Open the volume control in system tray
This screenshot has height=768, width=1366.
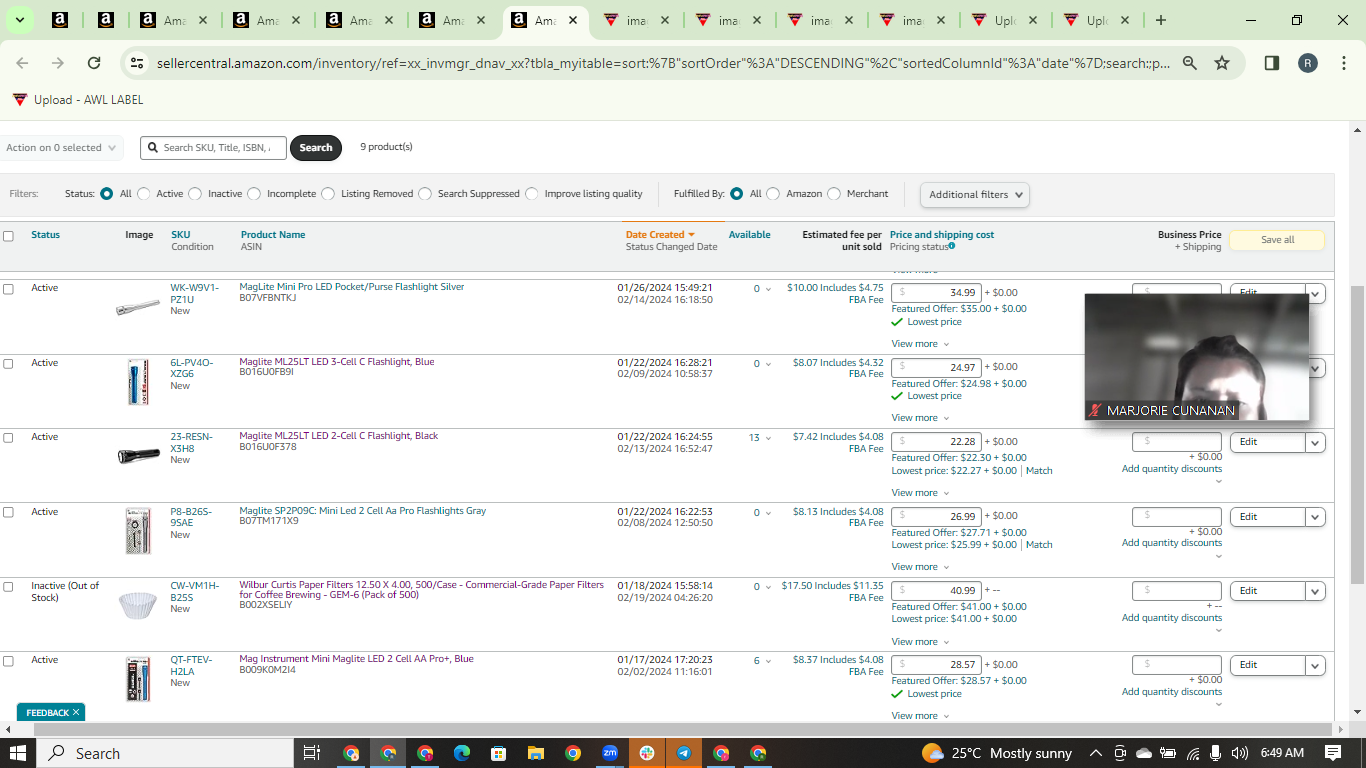1240,753
